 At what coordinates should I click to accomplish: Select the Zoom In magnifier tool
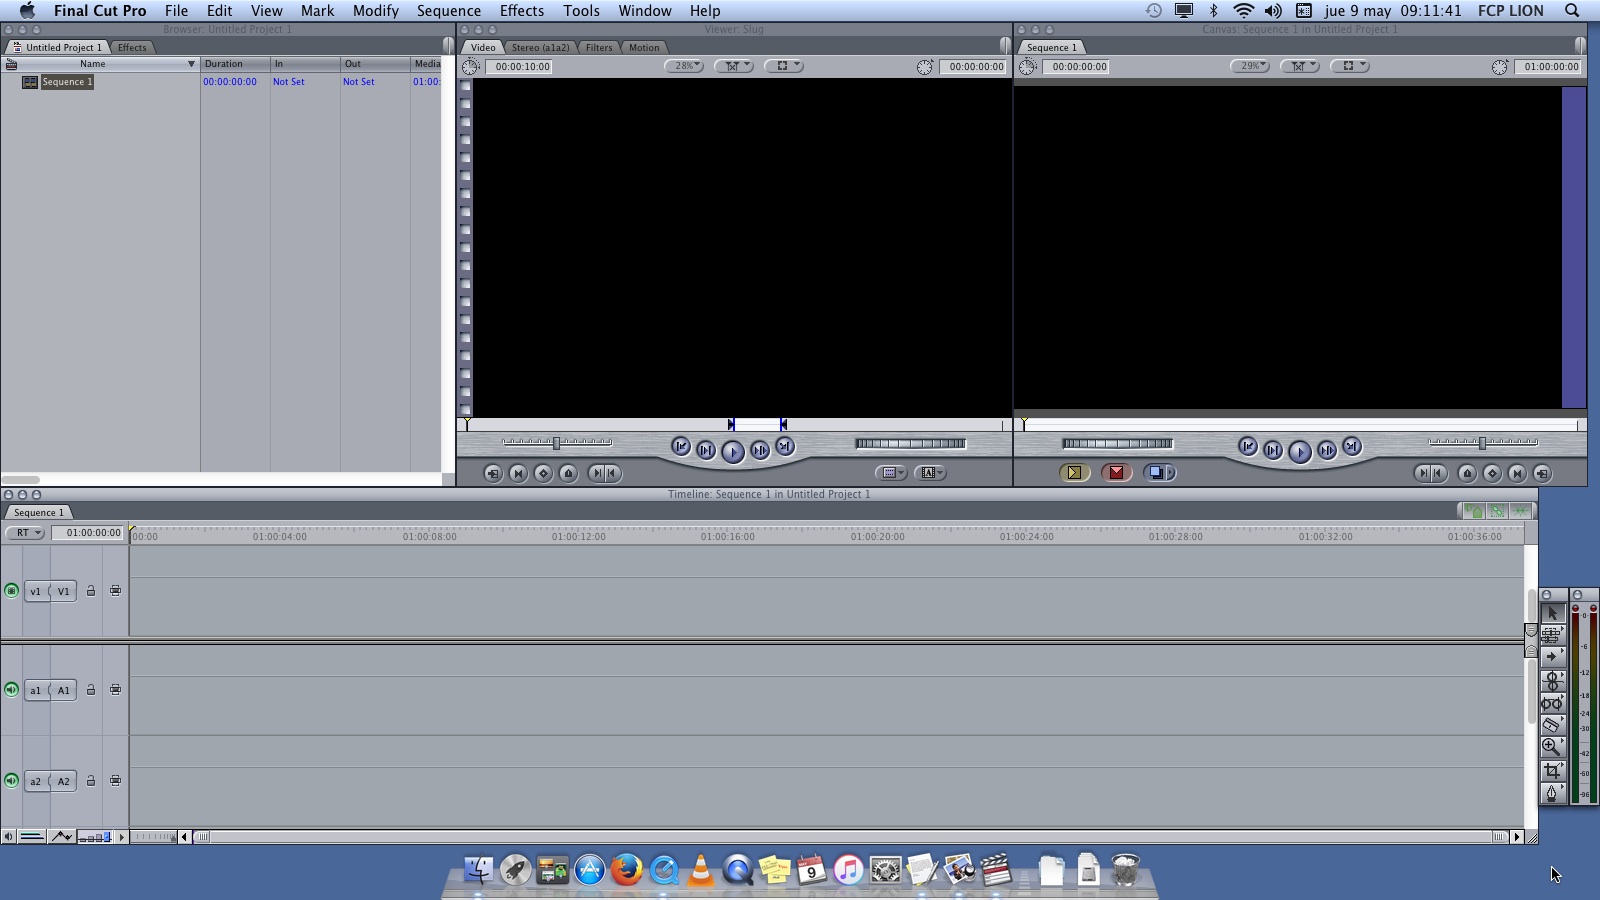[x=1552, y=747]
